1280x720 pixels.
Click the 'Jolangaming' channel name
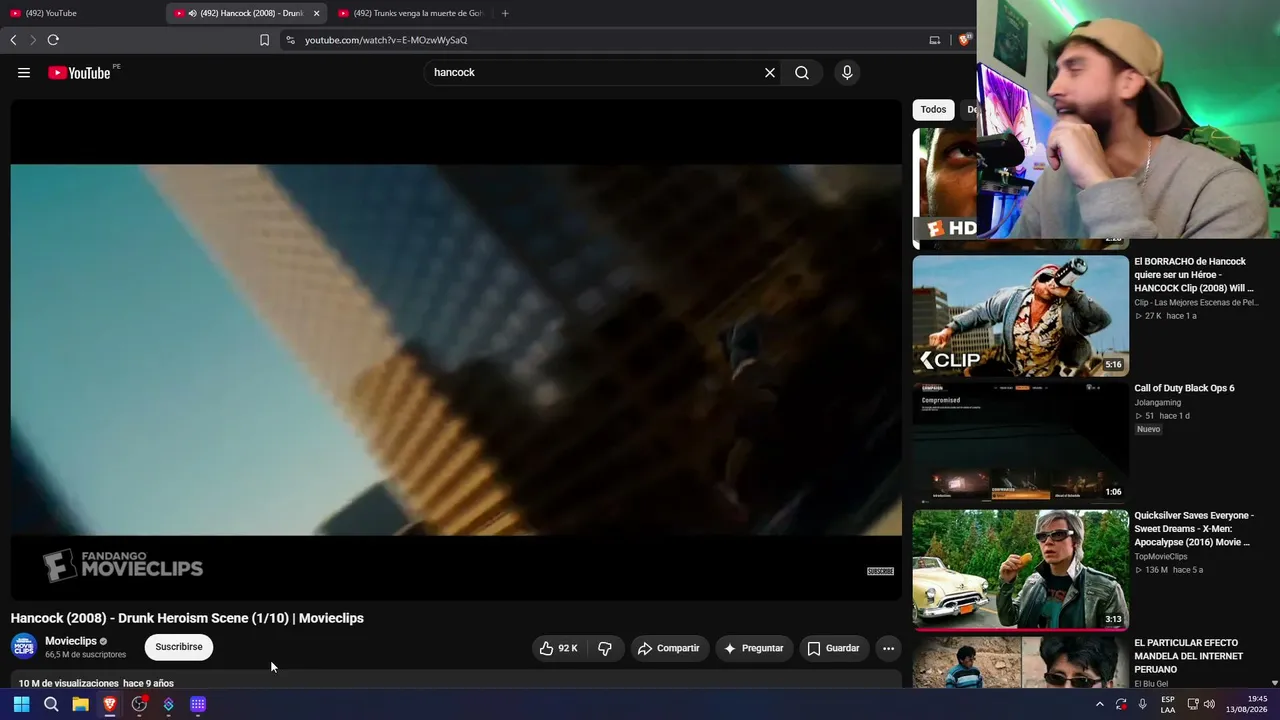[1158, 402]
